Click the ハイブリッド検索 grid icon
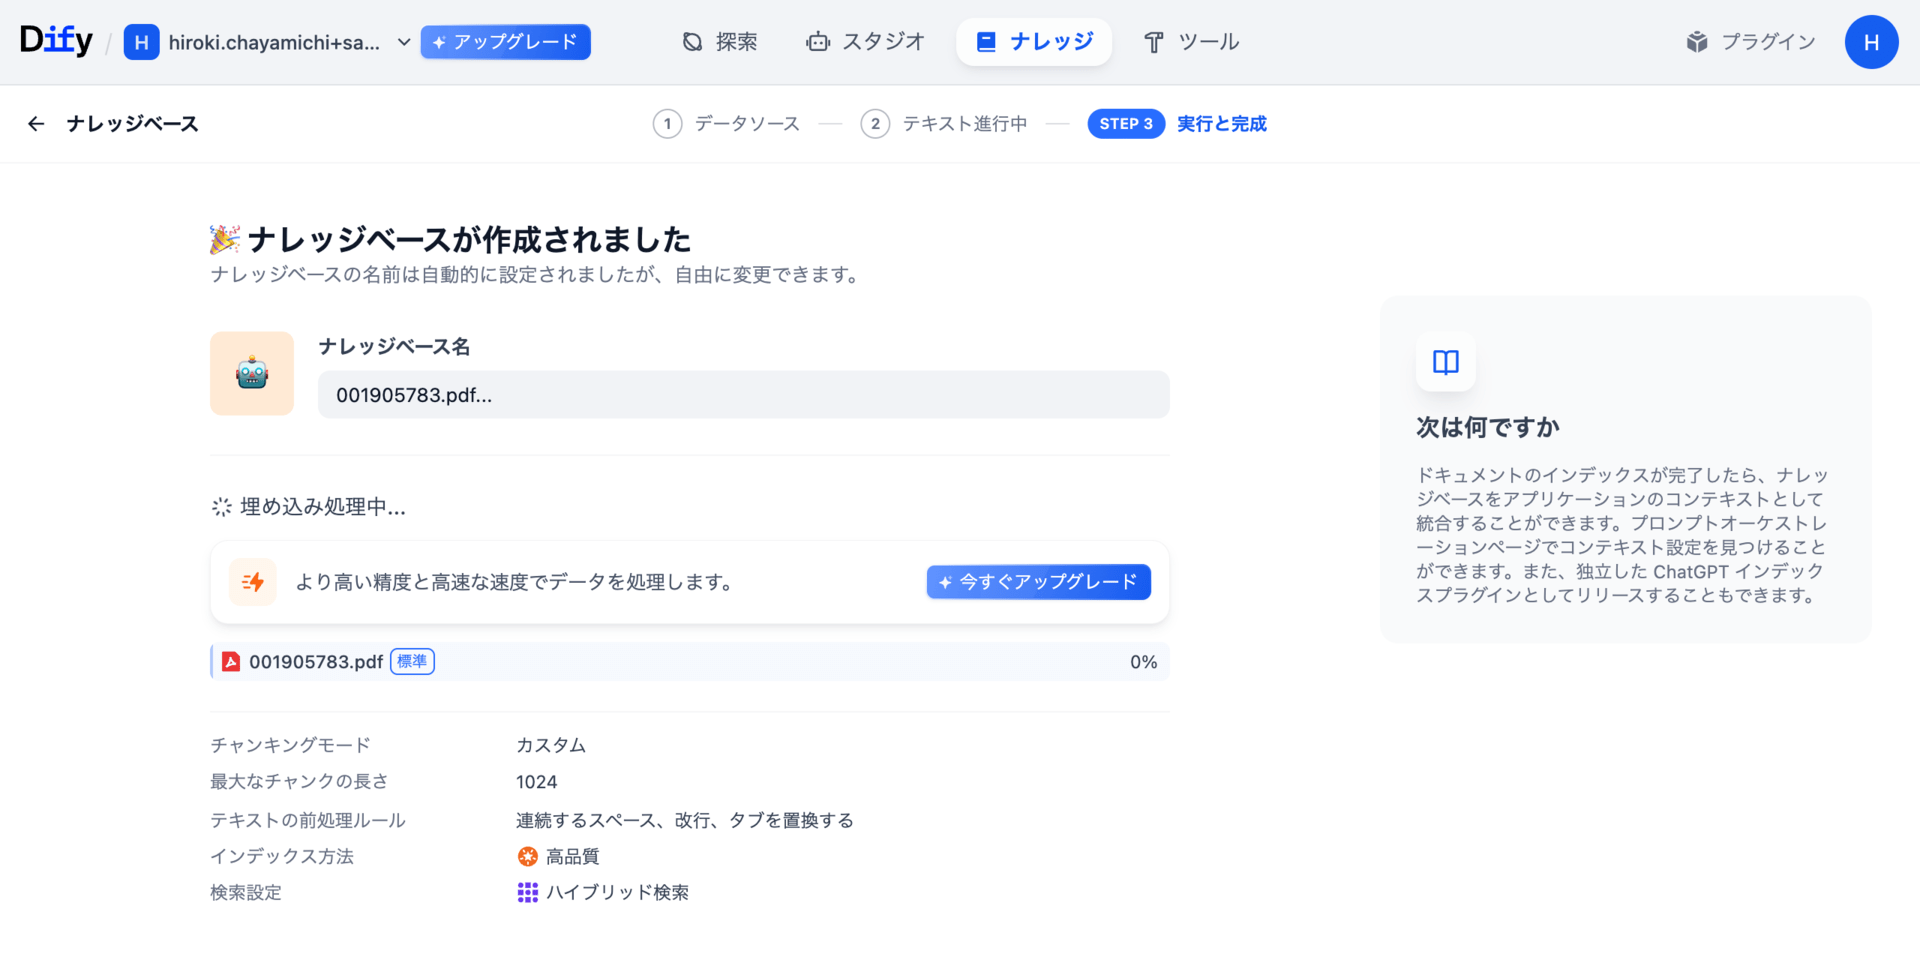The image size is (1920, 960). [x=527, y=892]
